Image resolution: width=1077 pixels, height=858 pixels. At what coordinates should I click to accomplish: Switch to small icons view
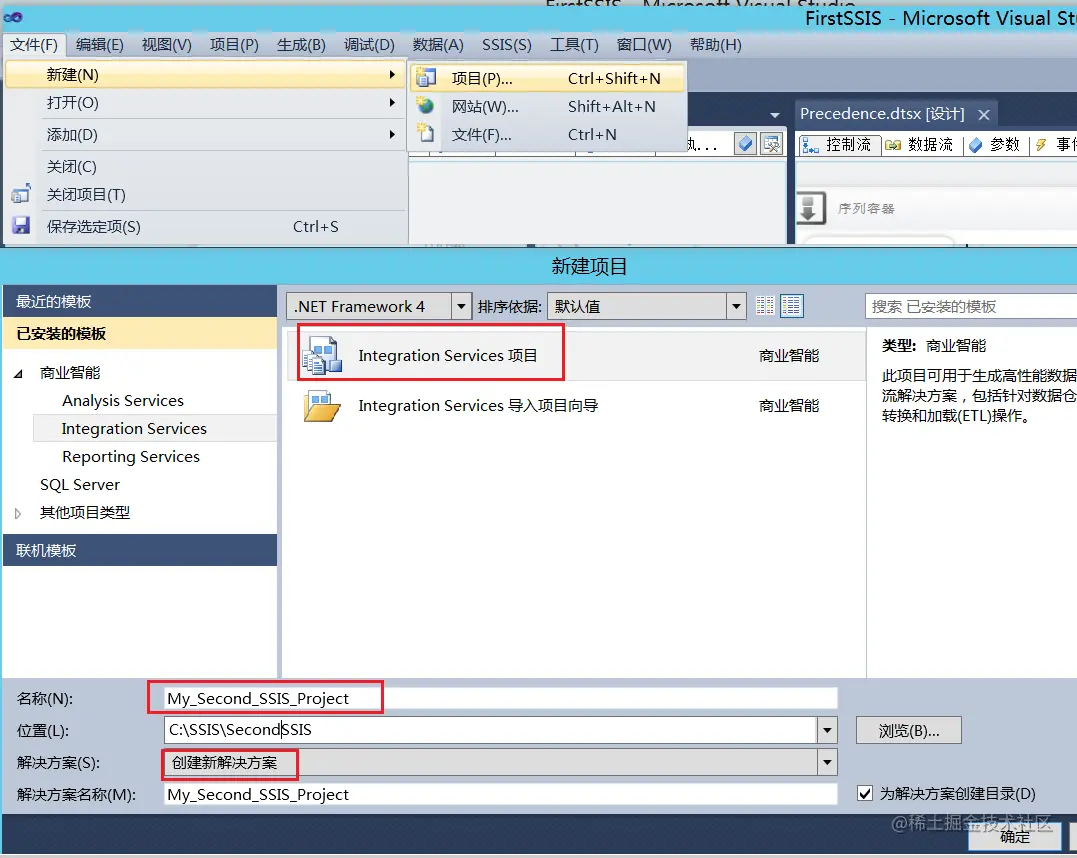[765, 306]
